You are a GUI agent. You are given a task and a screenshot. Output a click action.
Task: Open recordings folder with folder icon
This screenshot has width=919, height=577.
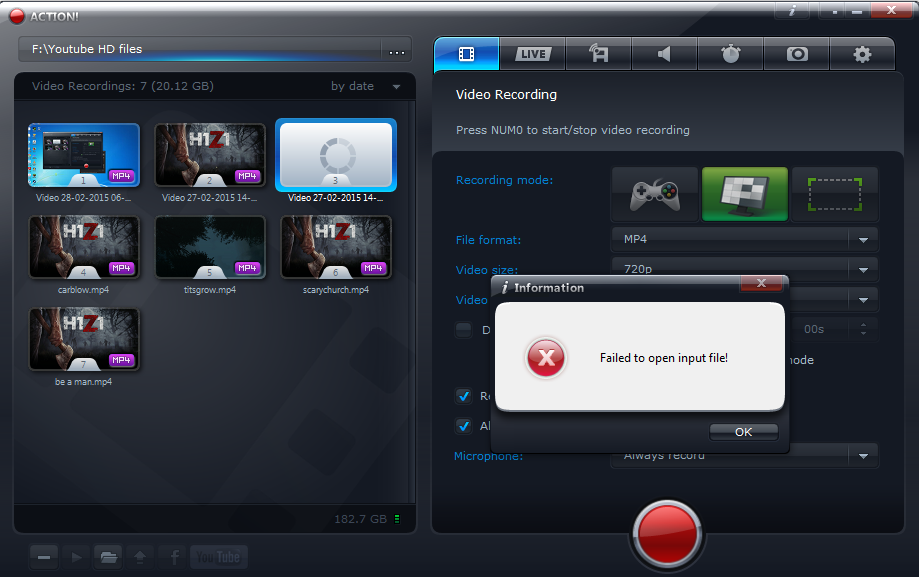click(107, 556)
